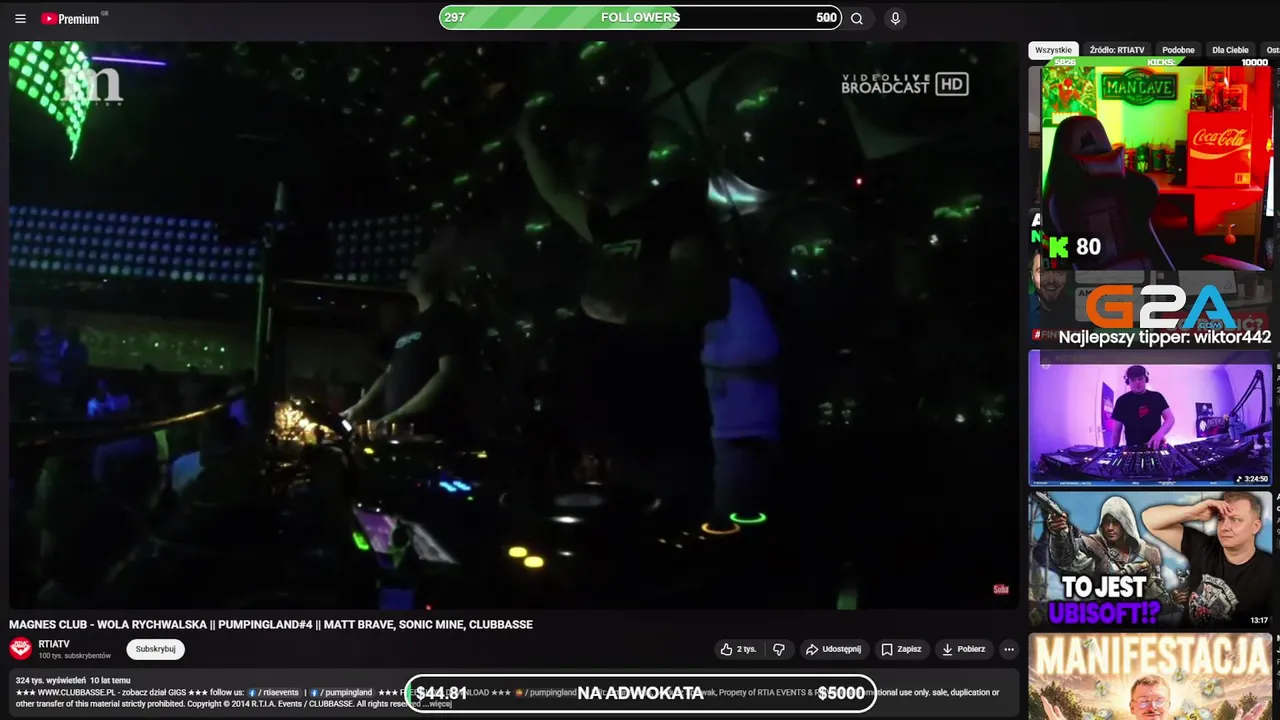Screen dimensions: 1280x720
Task: Open the DJ set 3:24:50 thumbnail
Action: 1150,418
